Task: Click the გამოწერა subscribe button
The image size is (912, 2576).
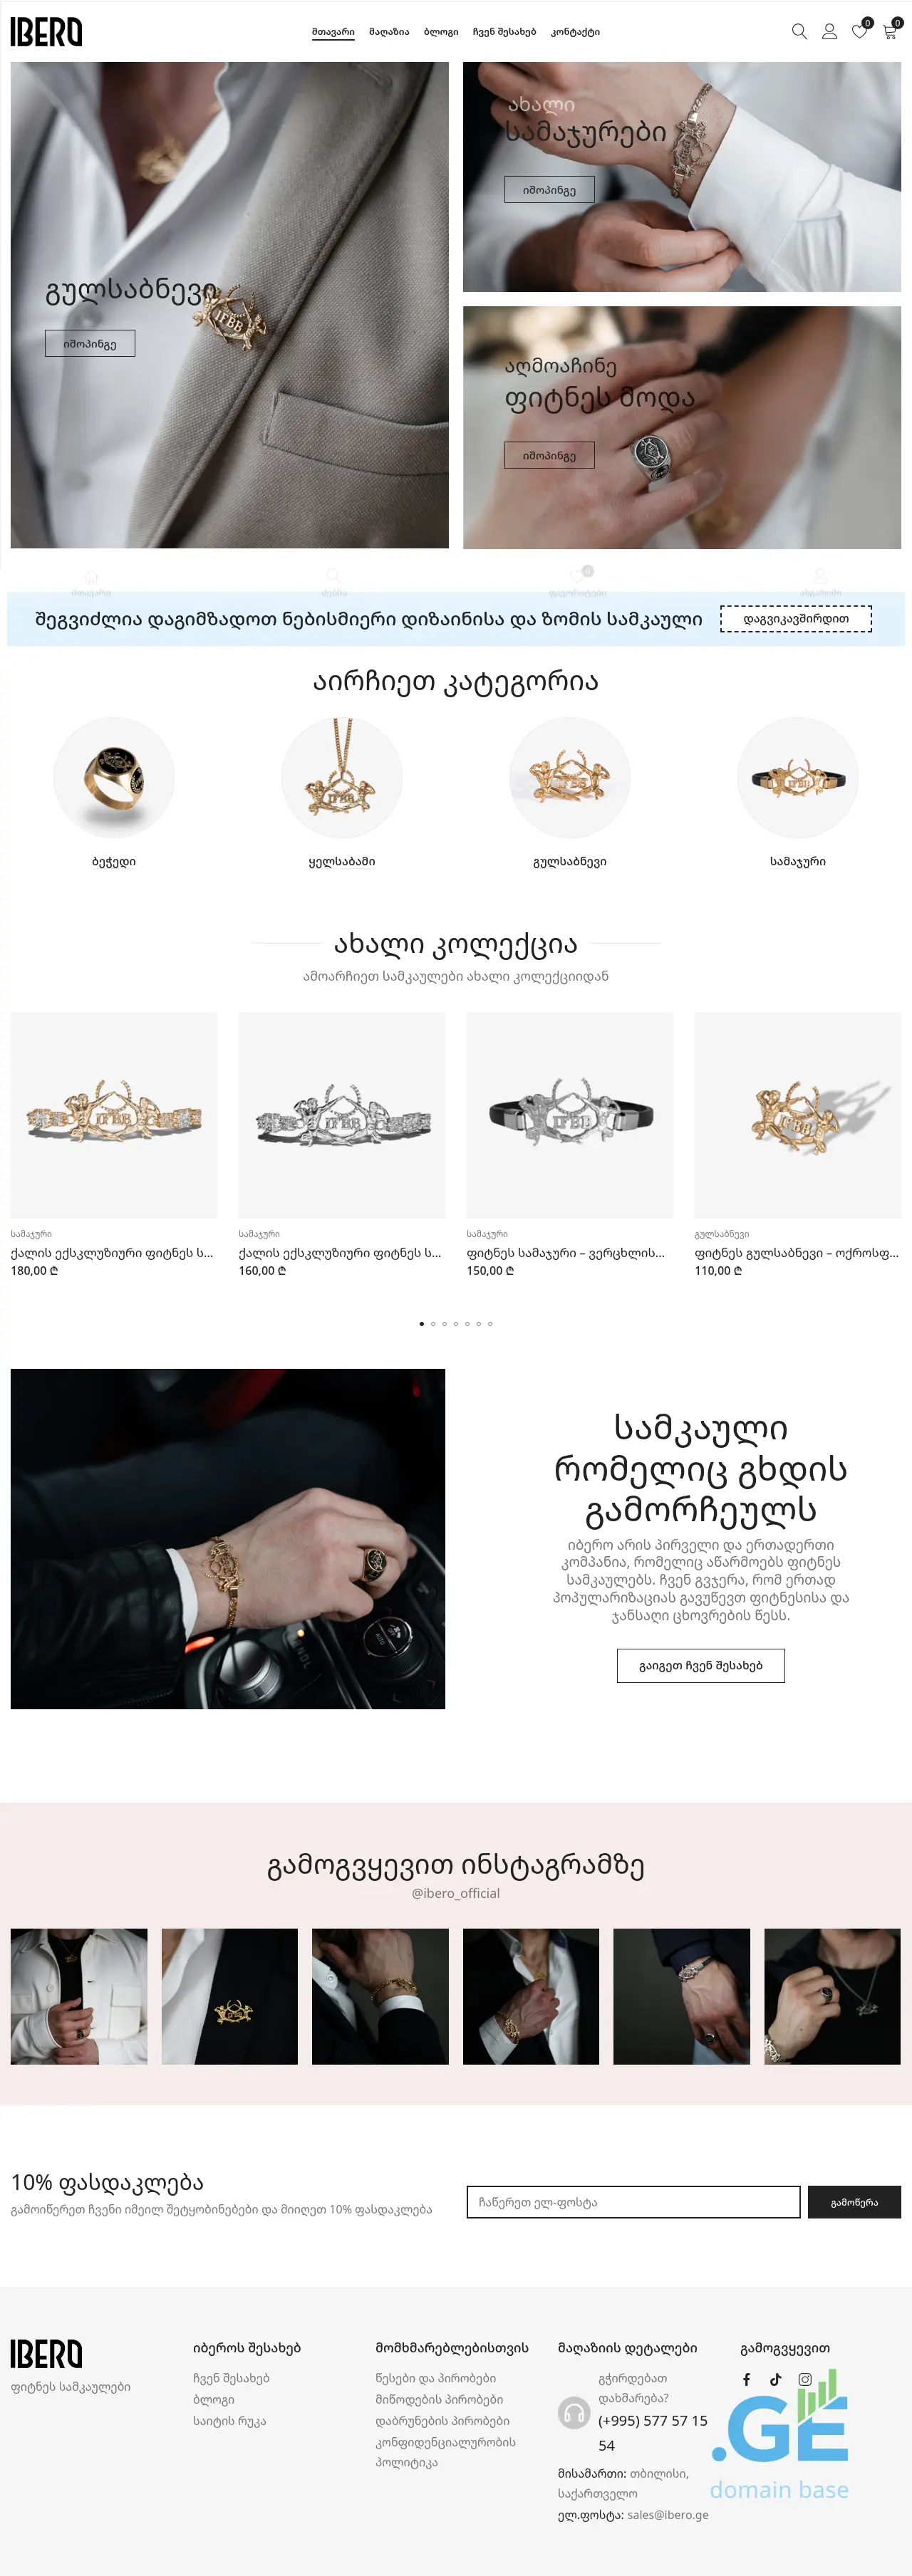Action: point(854,2201)
